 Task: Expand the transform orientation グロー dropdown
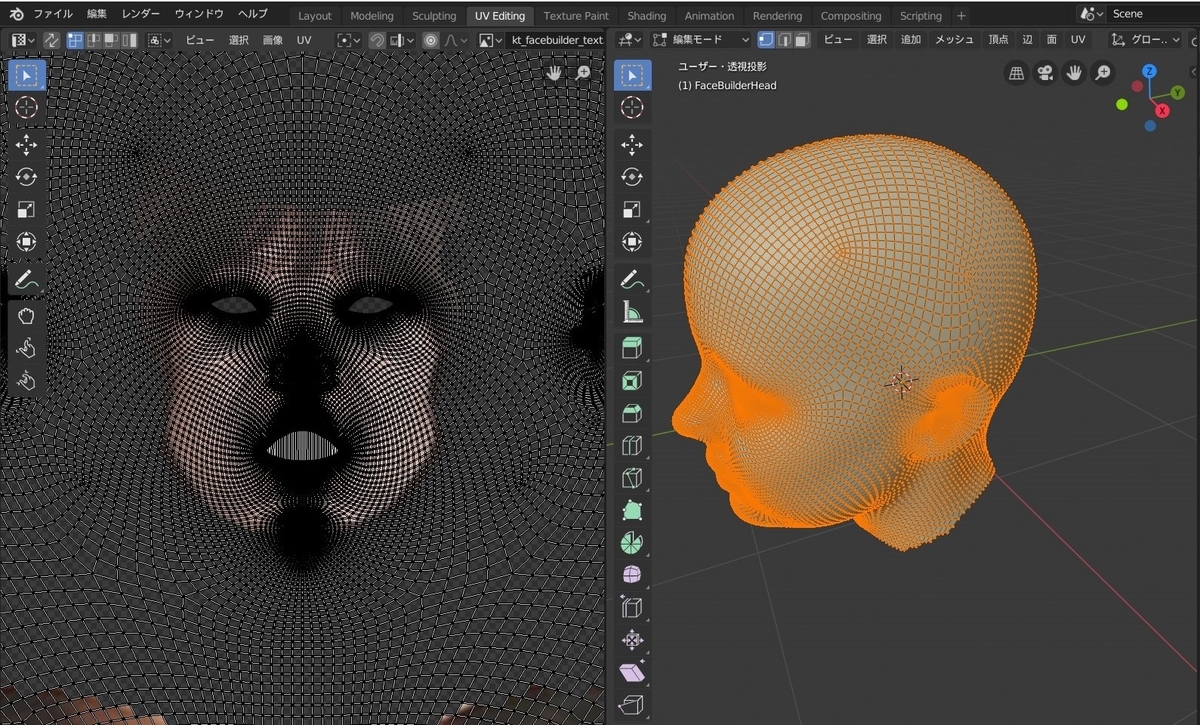pyautogui.click(x=1146, y=40)
